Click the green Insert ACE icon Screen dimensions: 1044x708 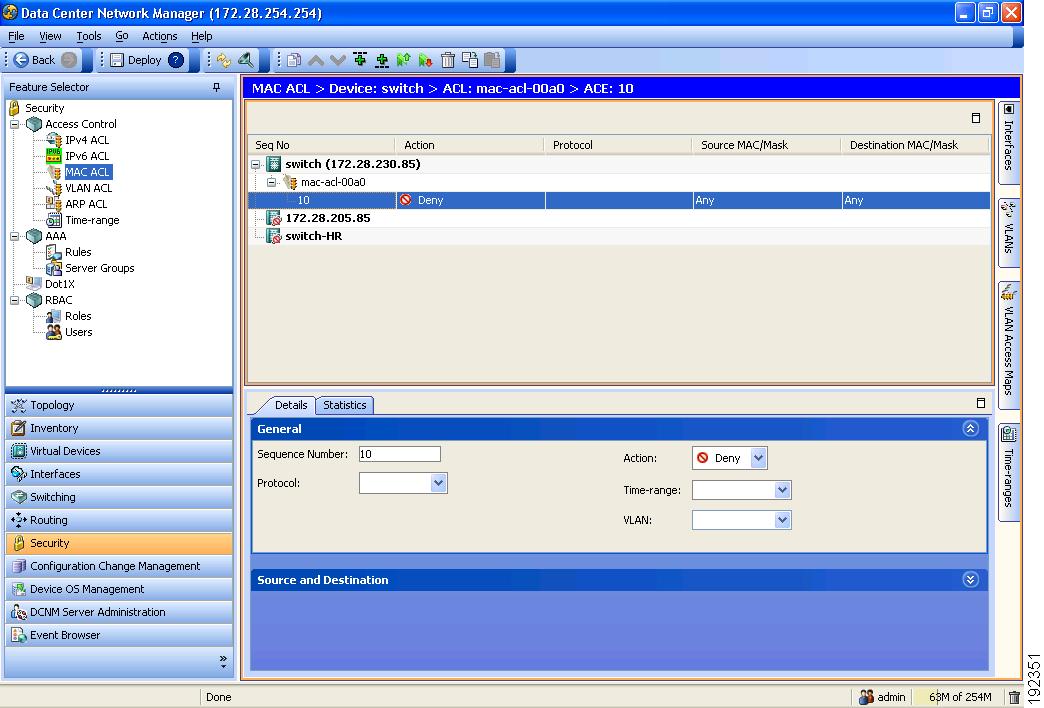coord(359,60)
